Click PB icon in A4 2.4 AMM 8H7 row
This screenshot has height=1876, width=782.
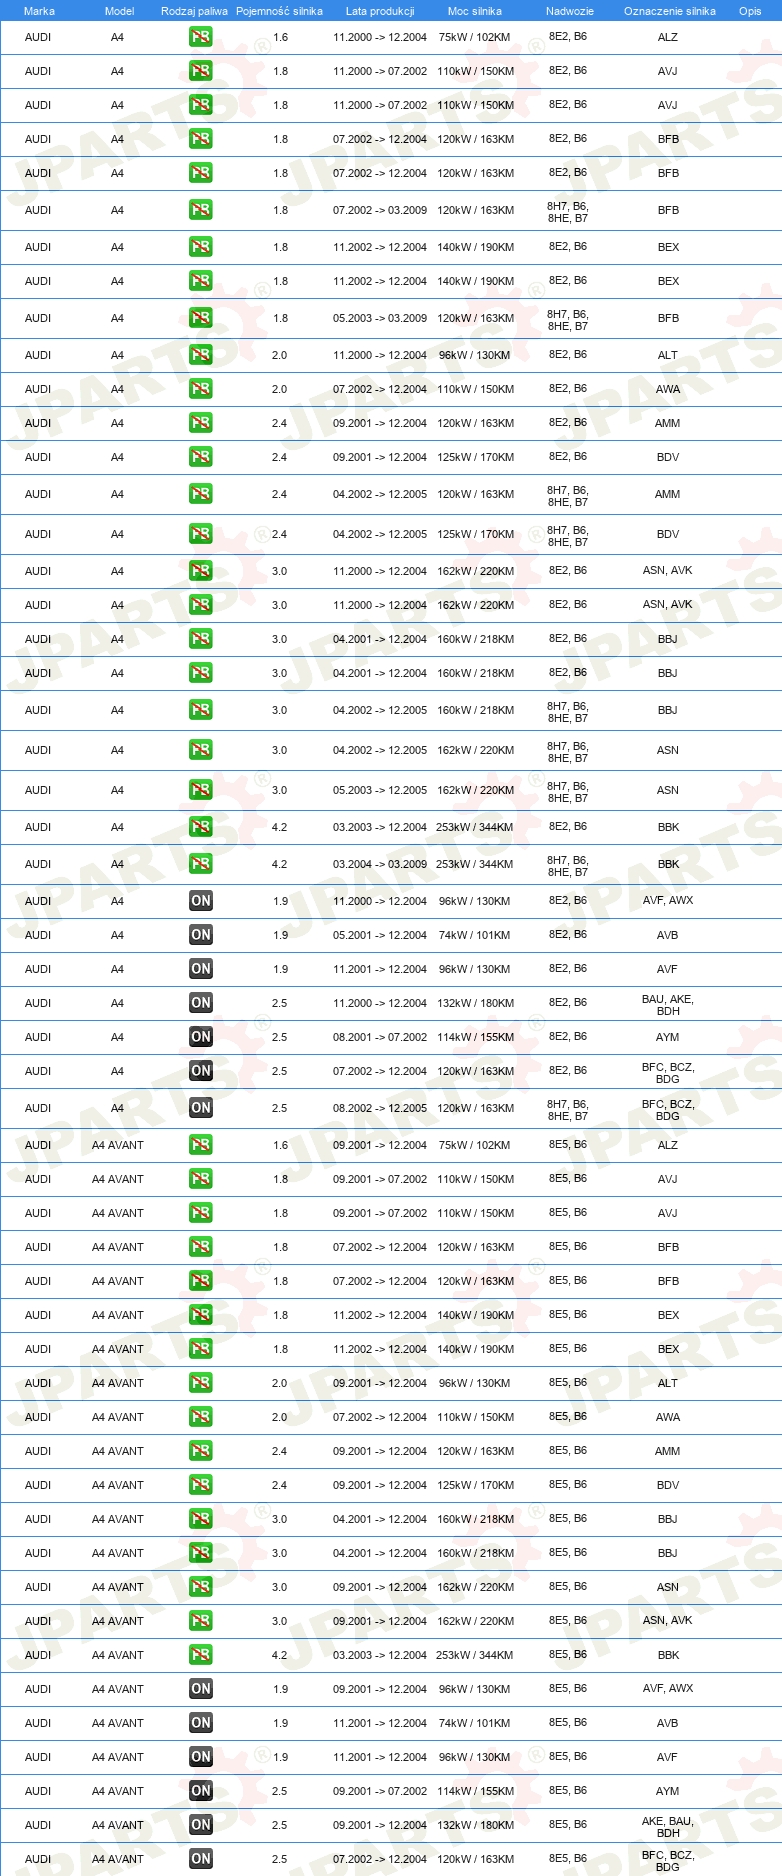point(200,494)
